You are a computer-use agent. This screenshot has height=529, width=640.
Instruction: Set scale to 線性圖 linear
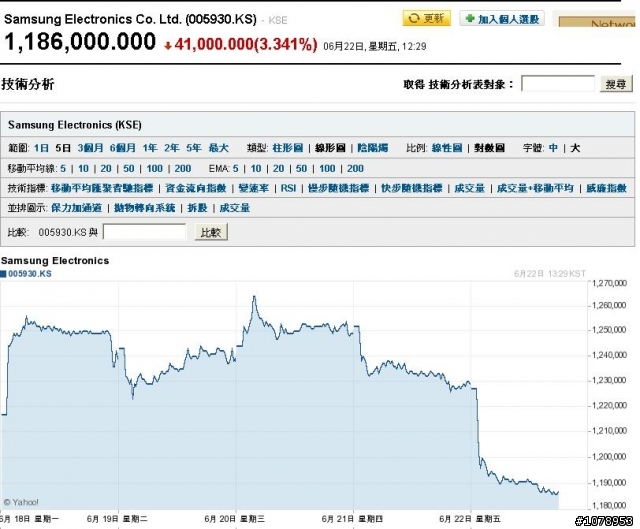[x=447, y=148]
